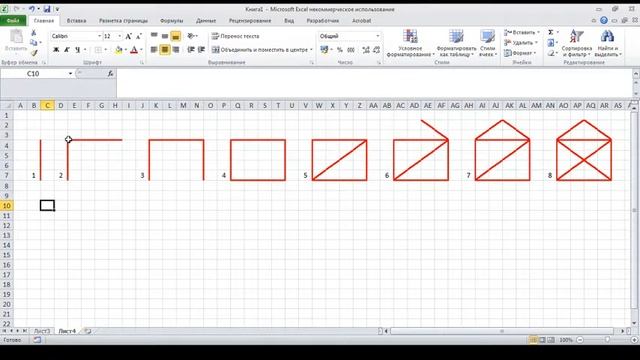The width and height of the screenshot is (640, 360).
Task: Select row header 10
Action: coord(7,206)
